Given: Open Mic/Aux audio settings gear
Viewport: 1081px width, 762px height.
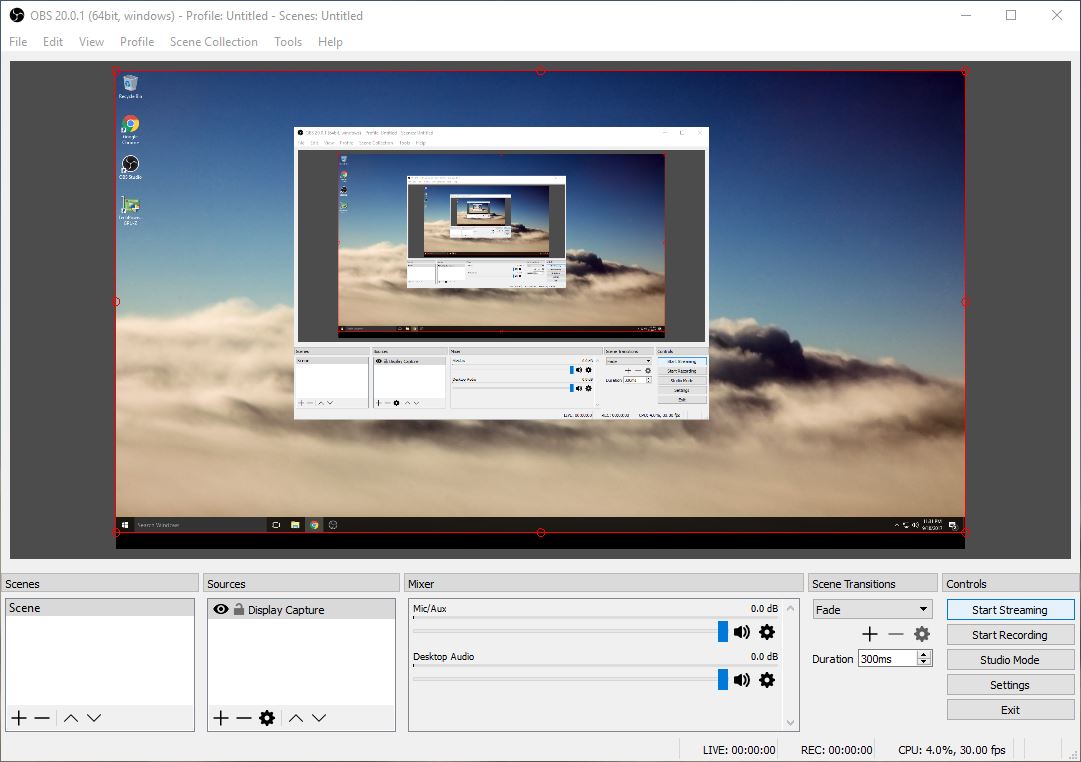Looking at the screenshot, I should coord(767,632).
